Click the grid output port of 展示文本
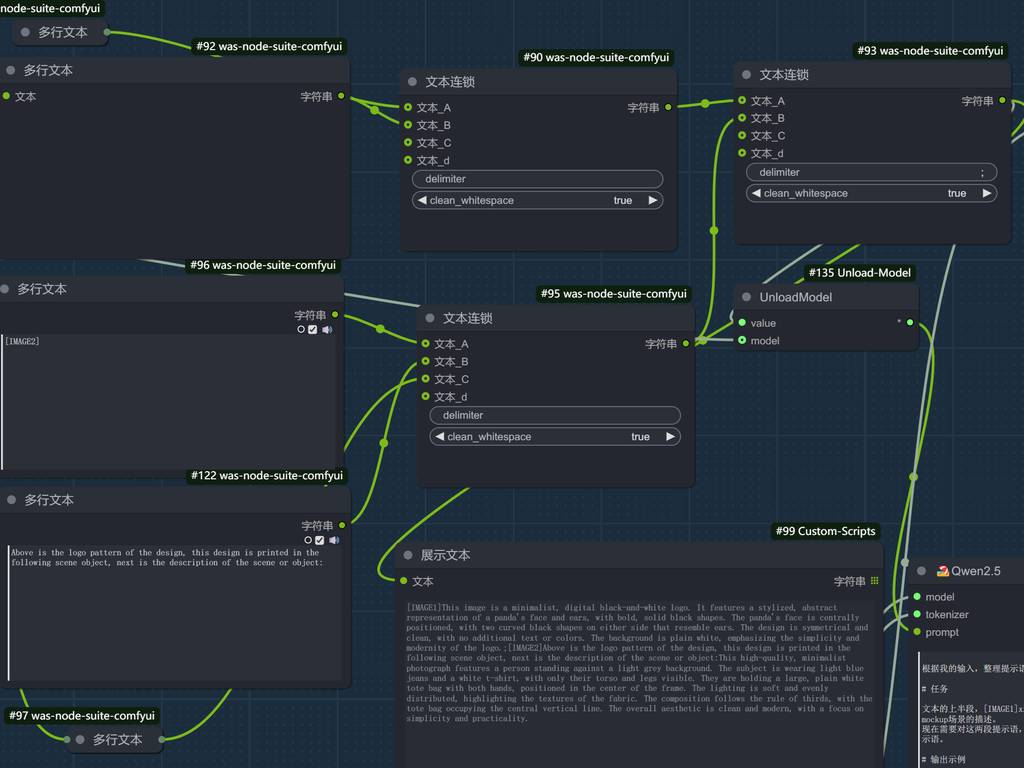The width and height of the screenshot is (1024, 768). (x=875, y=581)
